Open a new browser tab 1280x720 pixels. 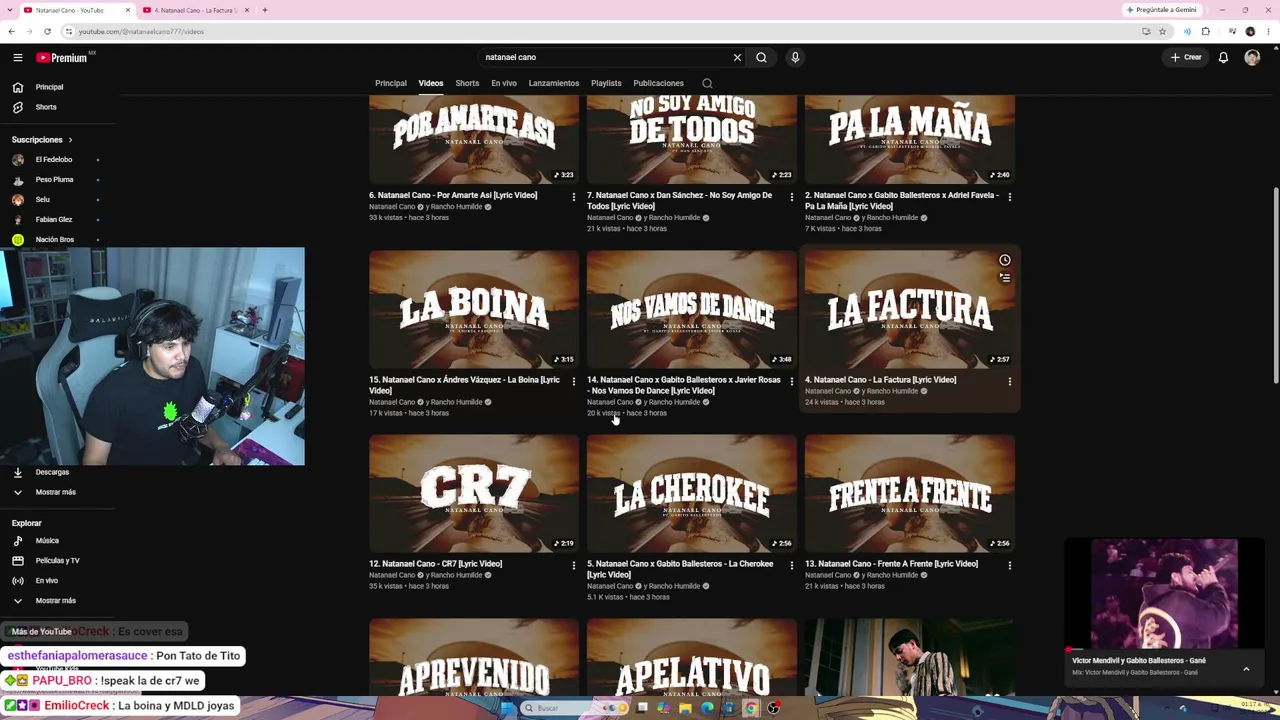pyautogui.click(x=265, y=10)
